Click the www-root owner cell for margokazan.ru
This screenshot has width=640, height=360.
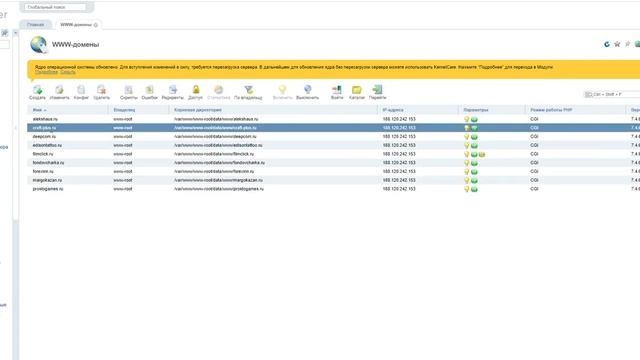coord(122,180)
